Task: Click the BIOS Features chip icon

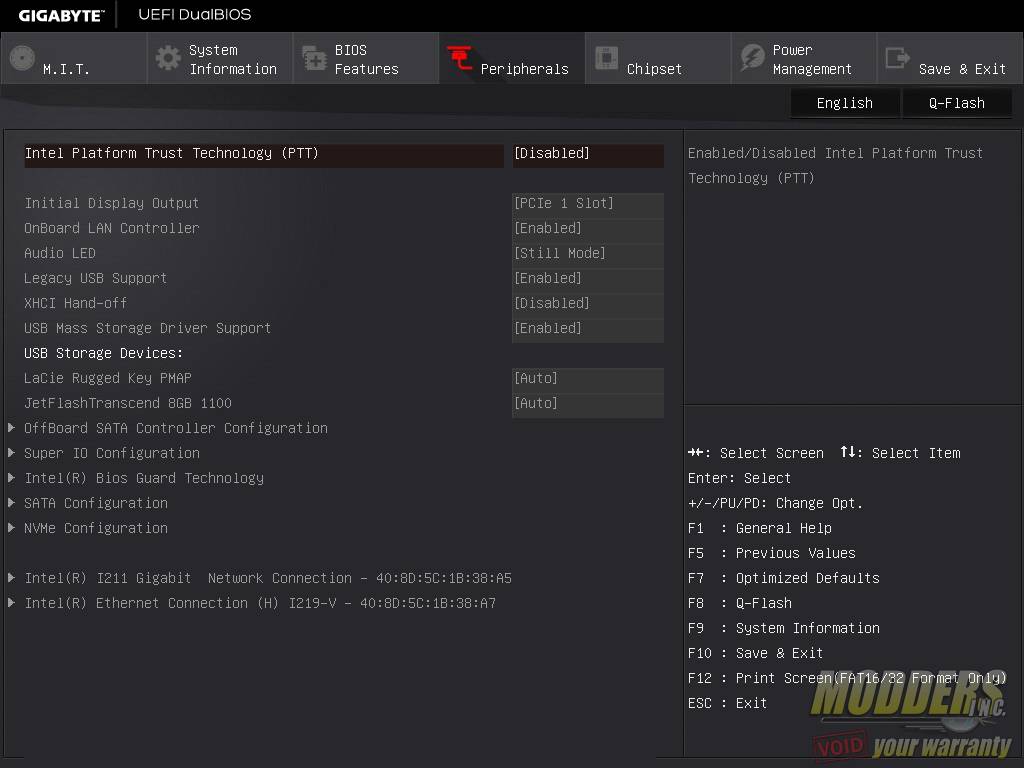Action: pos(314,59)
